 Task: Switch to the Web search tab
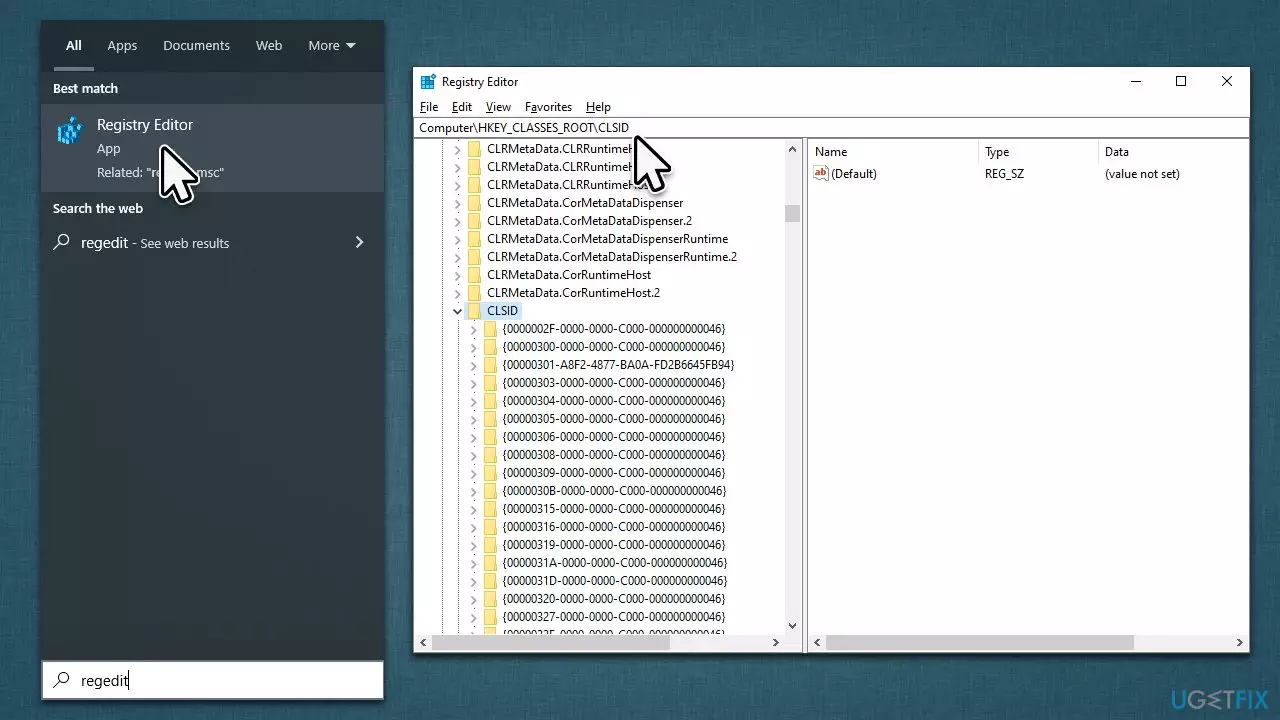pyautogui.click(x=269, y=46)
